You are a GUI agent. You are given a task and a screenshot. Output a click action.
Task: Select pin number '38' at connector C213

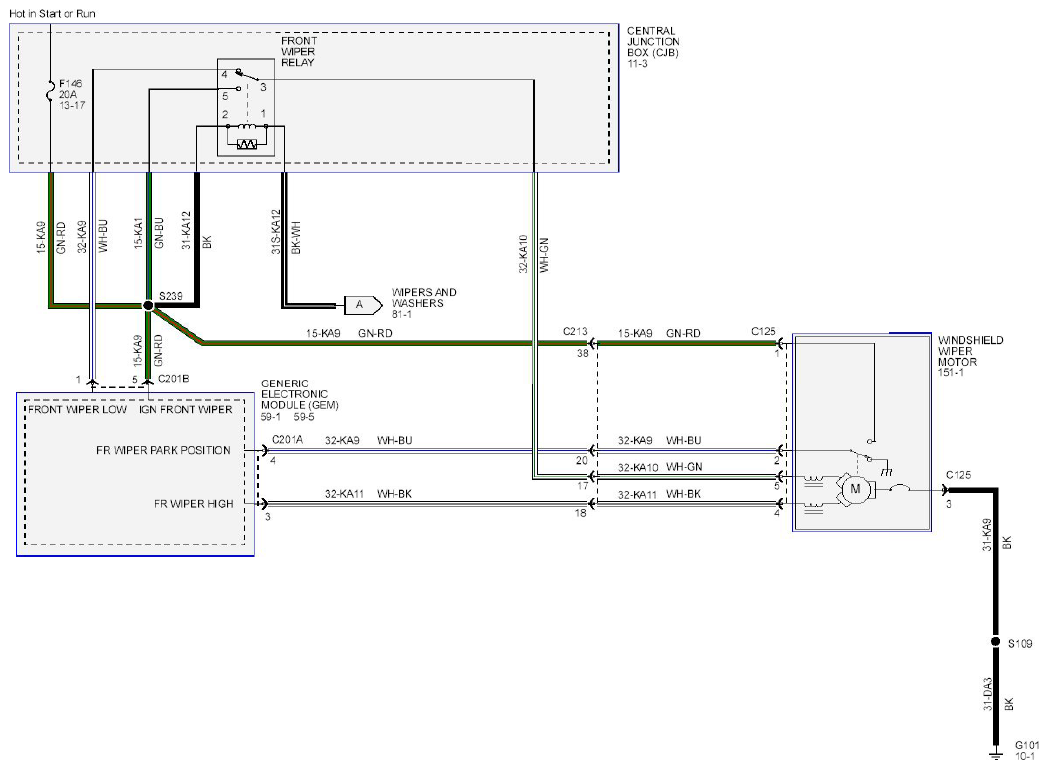click(583, 353)
